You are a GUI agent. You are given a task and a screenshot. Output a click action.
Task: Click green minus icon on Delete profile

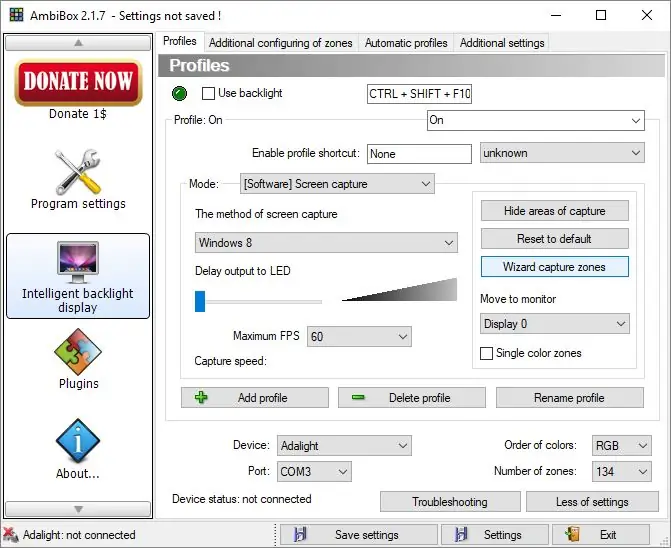coord(358,397)
